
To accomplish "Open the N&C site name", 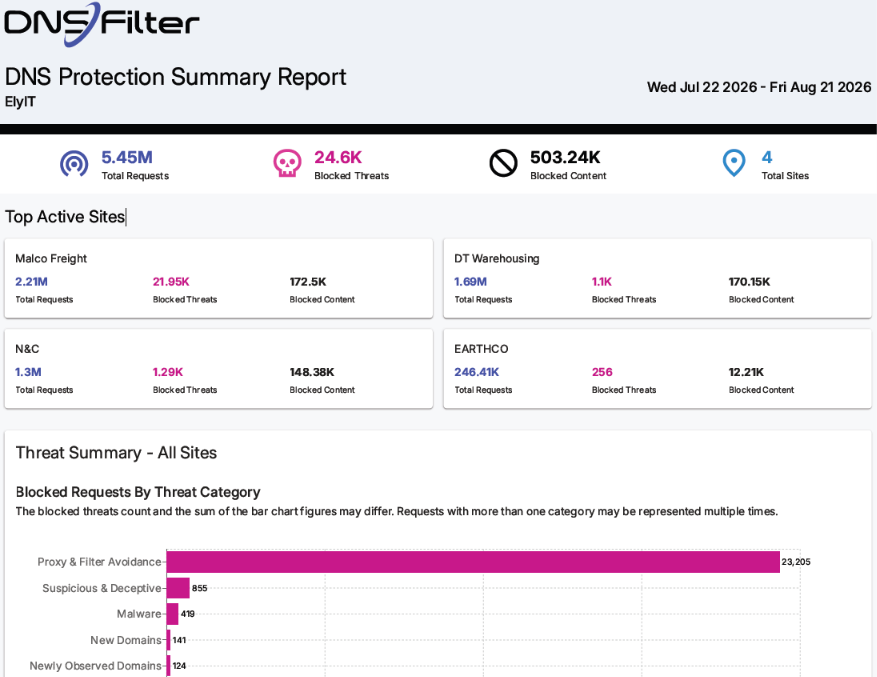I will [x=27, y=349].
